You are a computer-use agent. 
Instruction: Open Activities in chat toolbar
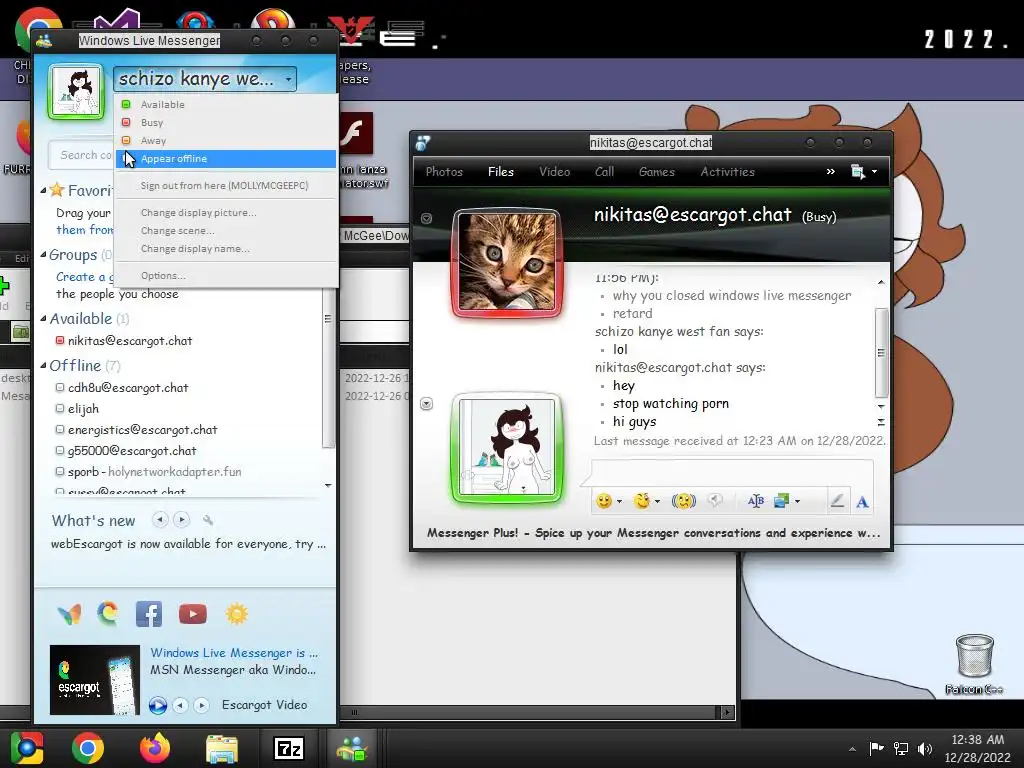728,172
